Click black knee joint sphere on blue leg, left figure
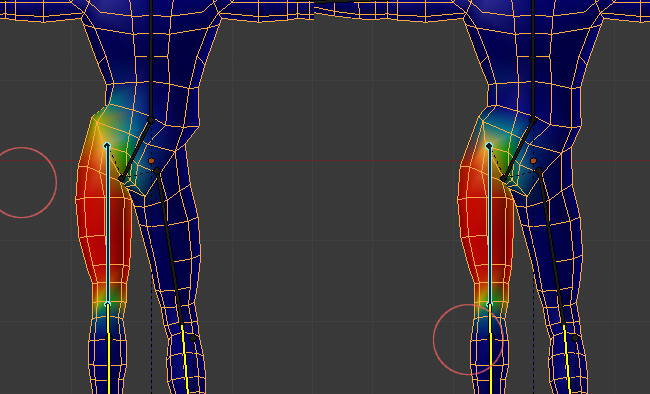 [x=193, y=338]
